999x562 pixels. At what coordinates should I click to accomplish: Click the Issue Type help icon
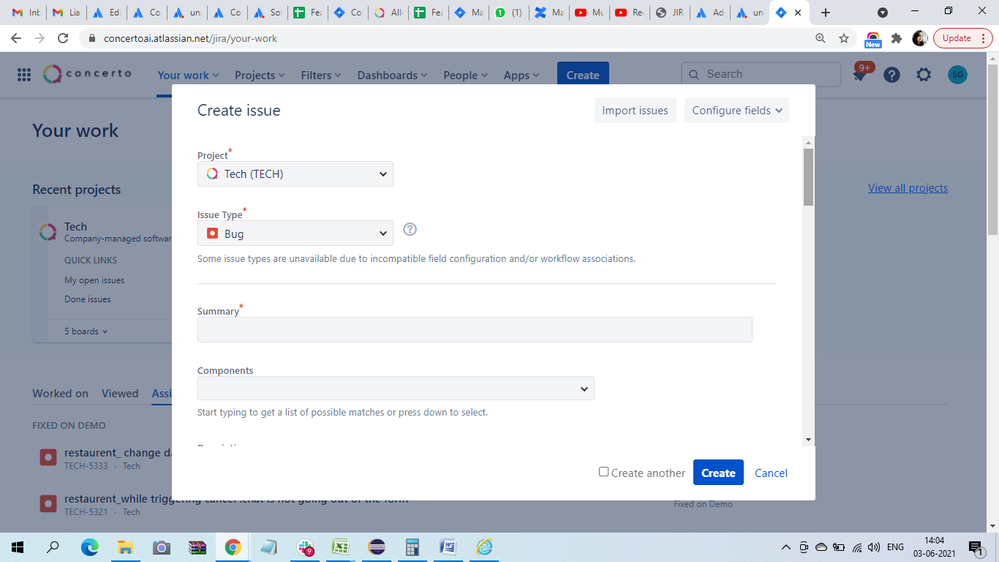point(410,229)
